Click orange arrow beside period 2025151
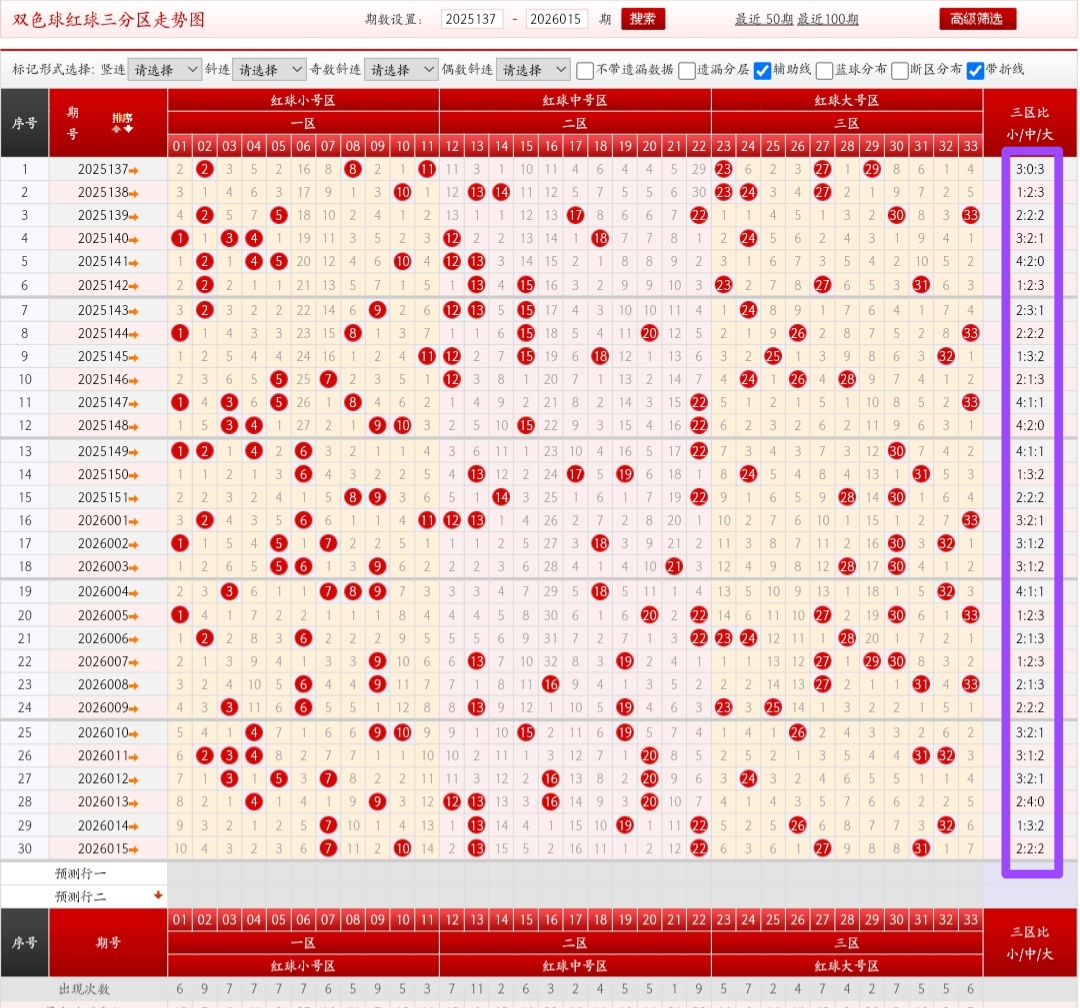Screen dimensions: 1080x1008 tap(134, 498)
